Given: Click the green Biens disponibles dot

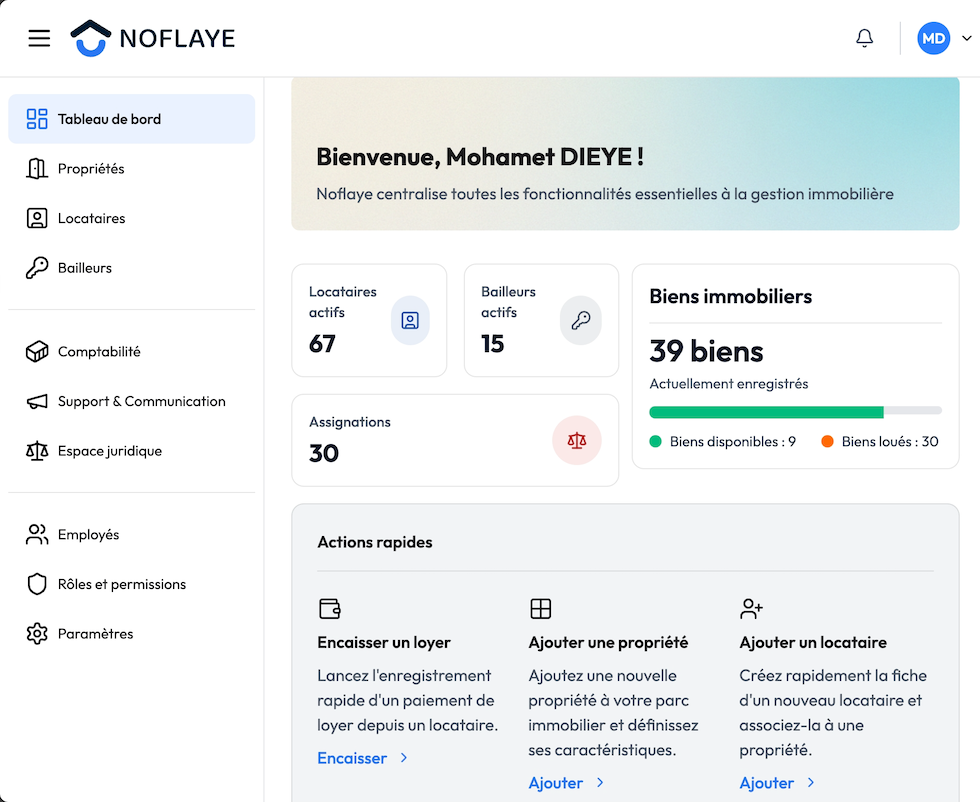Looking at the screenshot, I should point(656,441).
